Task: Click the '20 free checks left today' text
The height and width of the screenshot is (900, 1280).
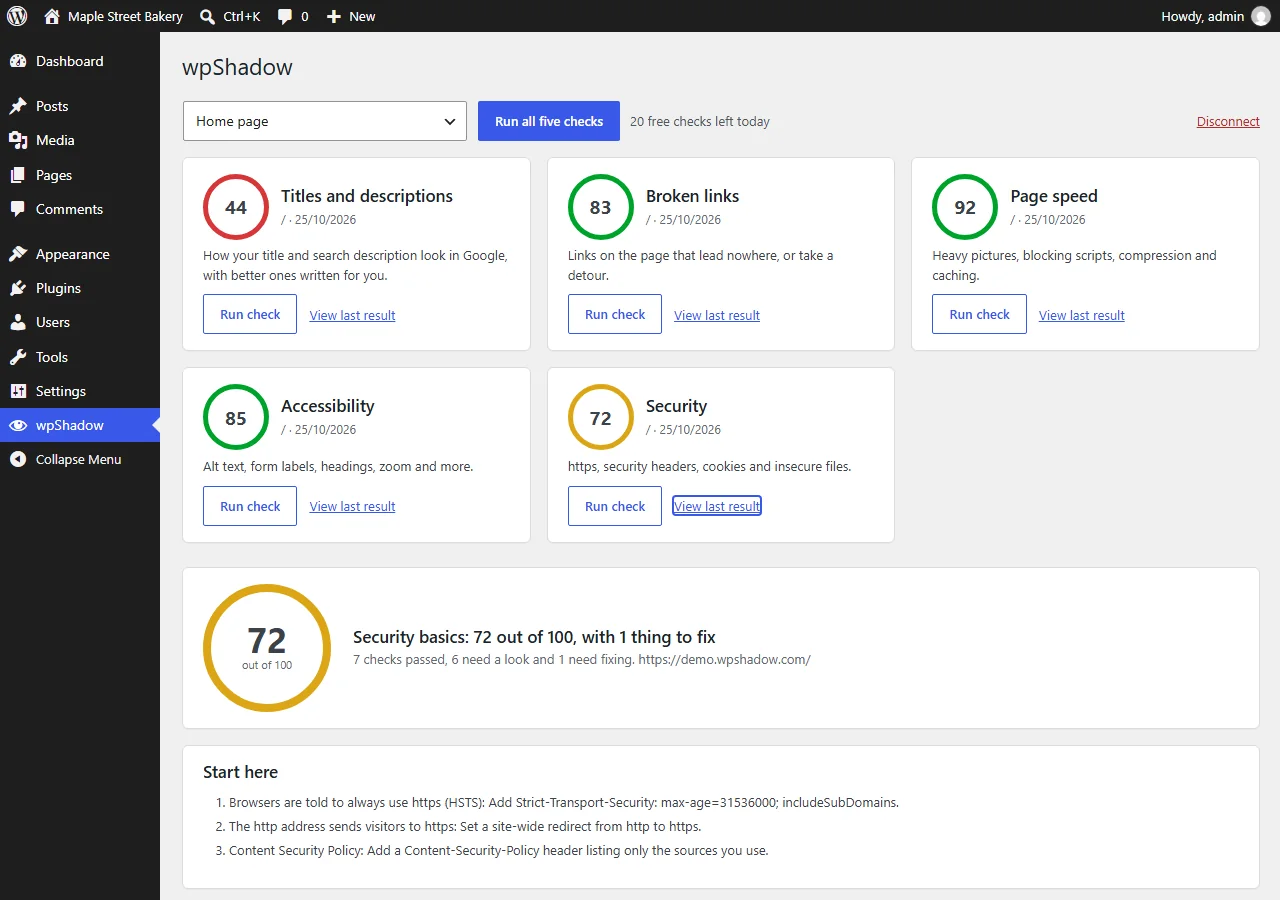Action: [700, 121]
